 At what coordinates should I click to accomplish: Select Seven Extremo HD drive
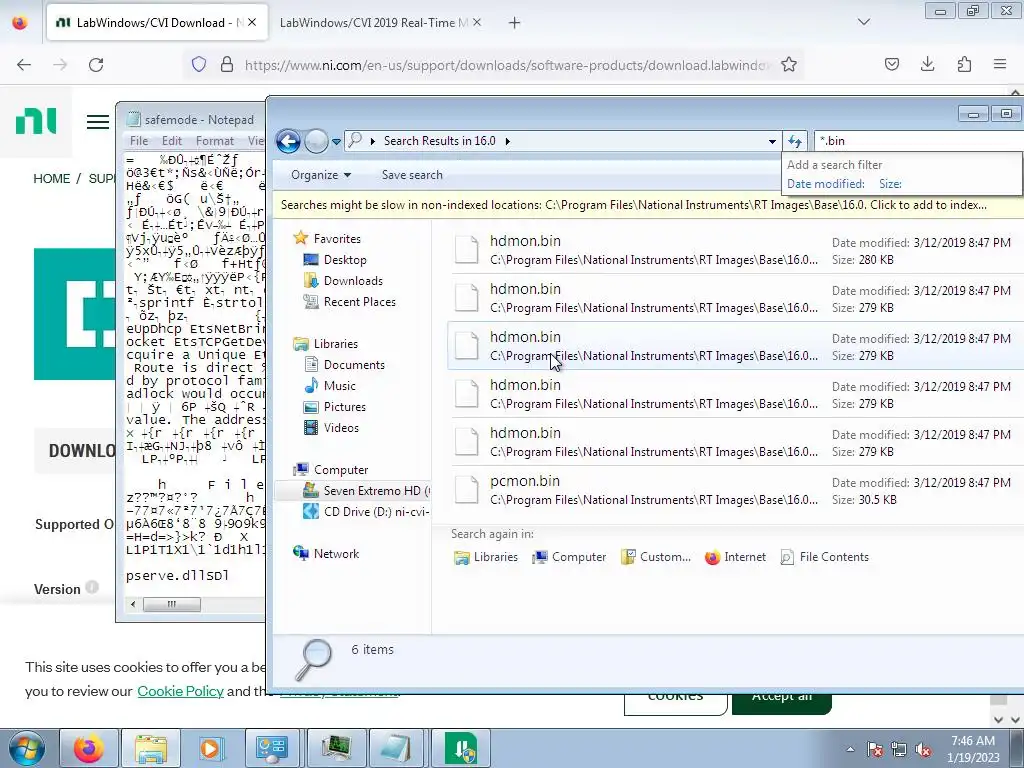point(366,491)
